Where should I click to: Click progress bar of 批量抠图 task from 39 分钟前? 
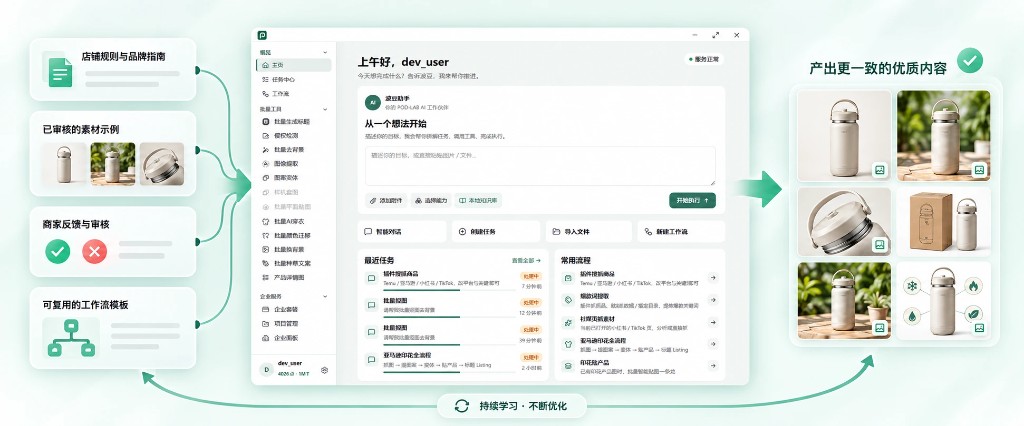pos(449,344)
